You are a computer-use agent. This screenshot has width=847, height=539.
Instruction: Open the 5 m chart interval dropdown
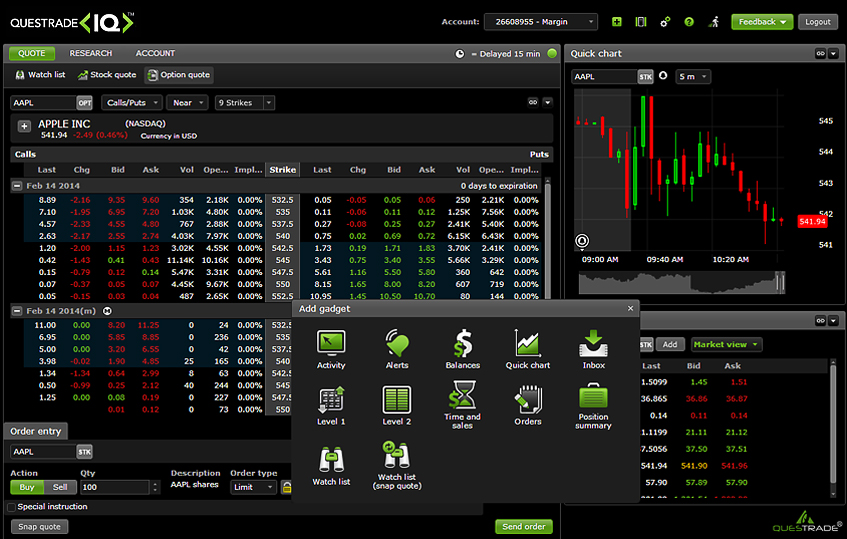pos(693,77)
